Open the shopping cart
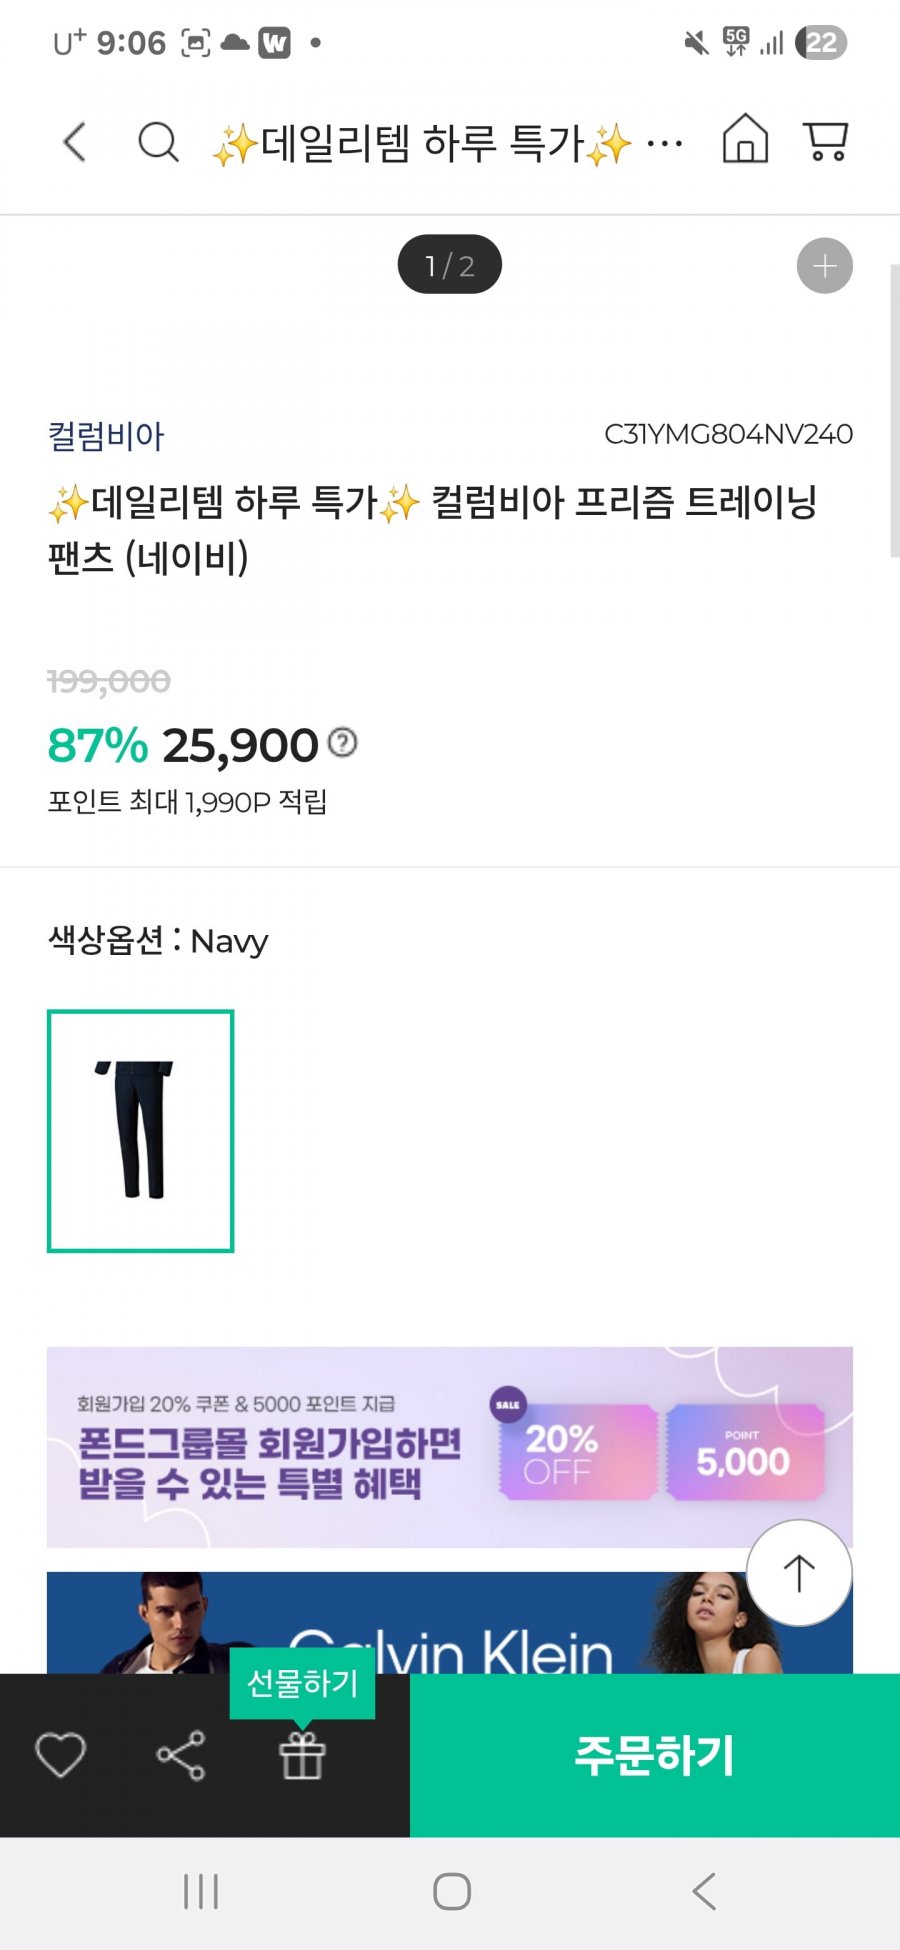This screenshot has height=1950, width=900. click(x=826, y=141)
